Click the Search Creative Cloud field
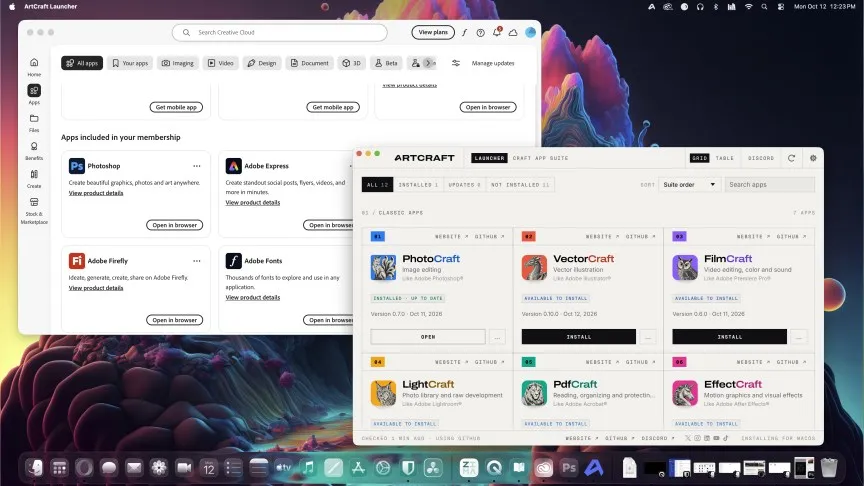The image size is (864, 486). point(280,33)
